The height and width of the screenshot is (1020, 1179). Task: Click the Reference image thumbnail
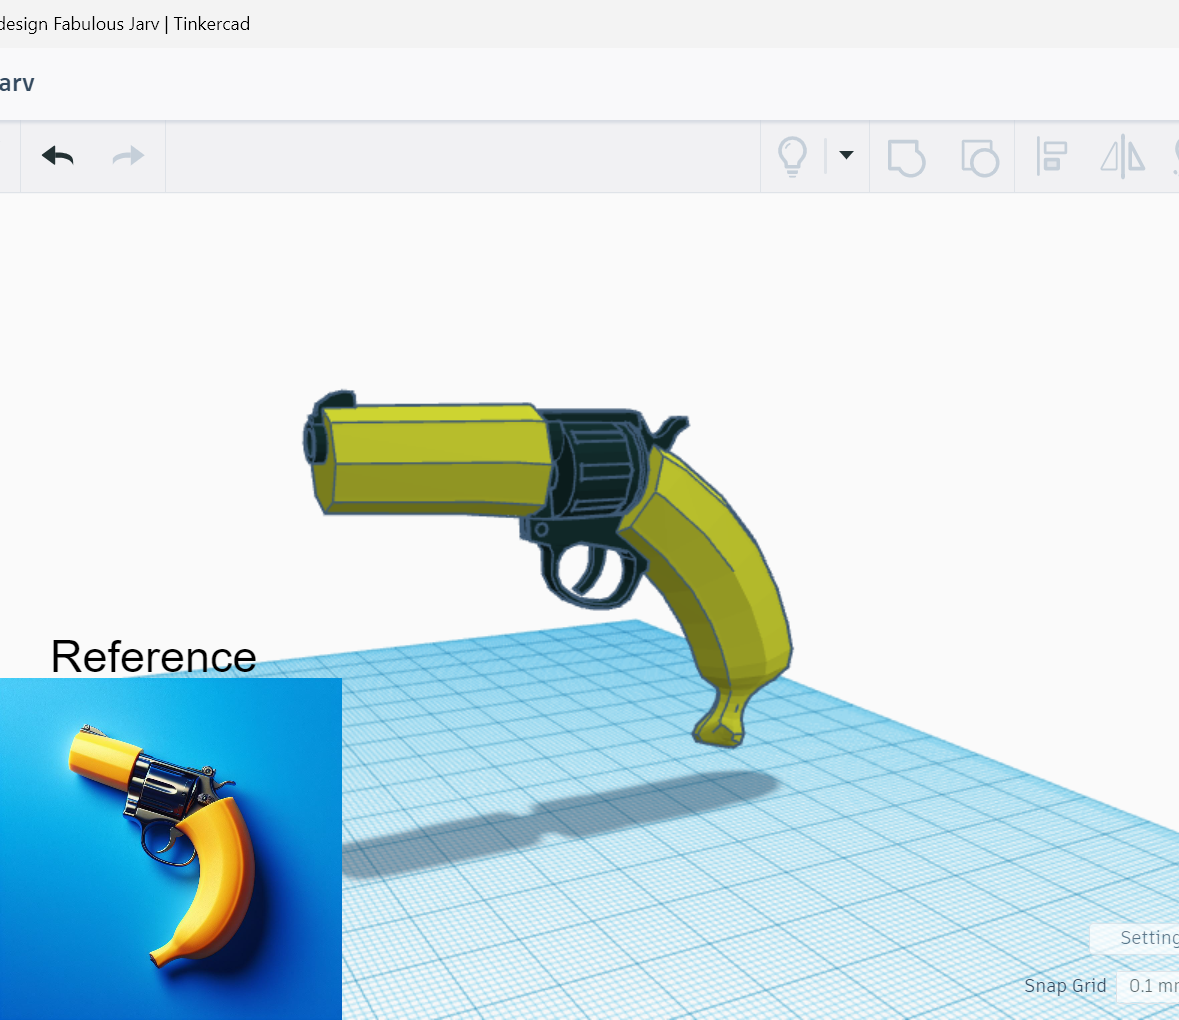pyautogui.click(x=170, y=848)
